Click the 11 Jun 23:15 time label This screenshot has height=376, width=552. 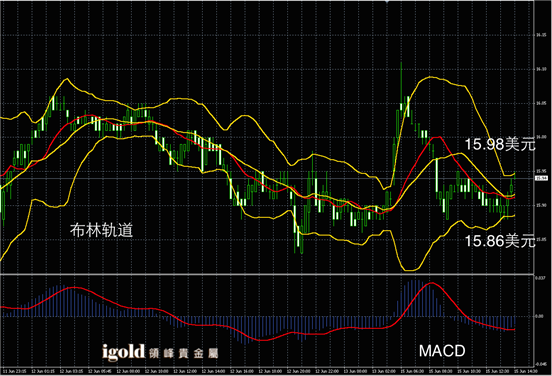(x=14, y=371)
